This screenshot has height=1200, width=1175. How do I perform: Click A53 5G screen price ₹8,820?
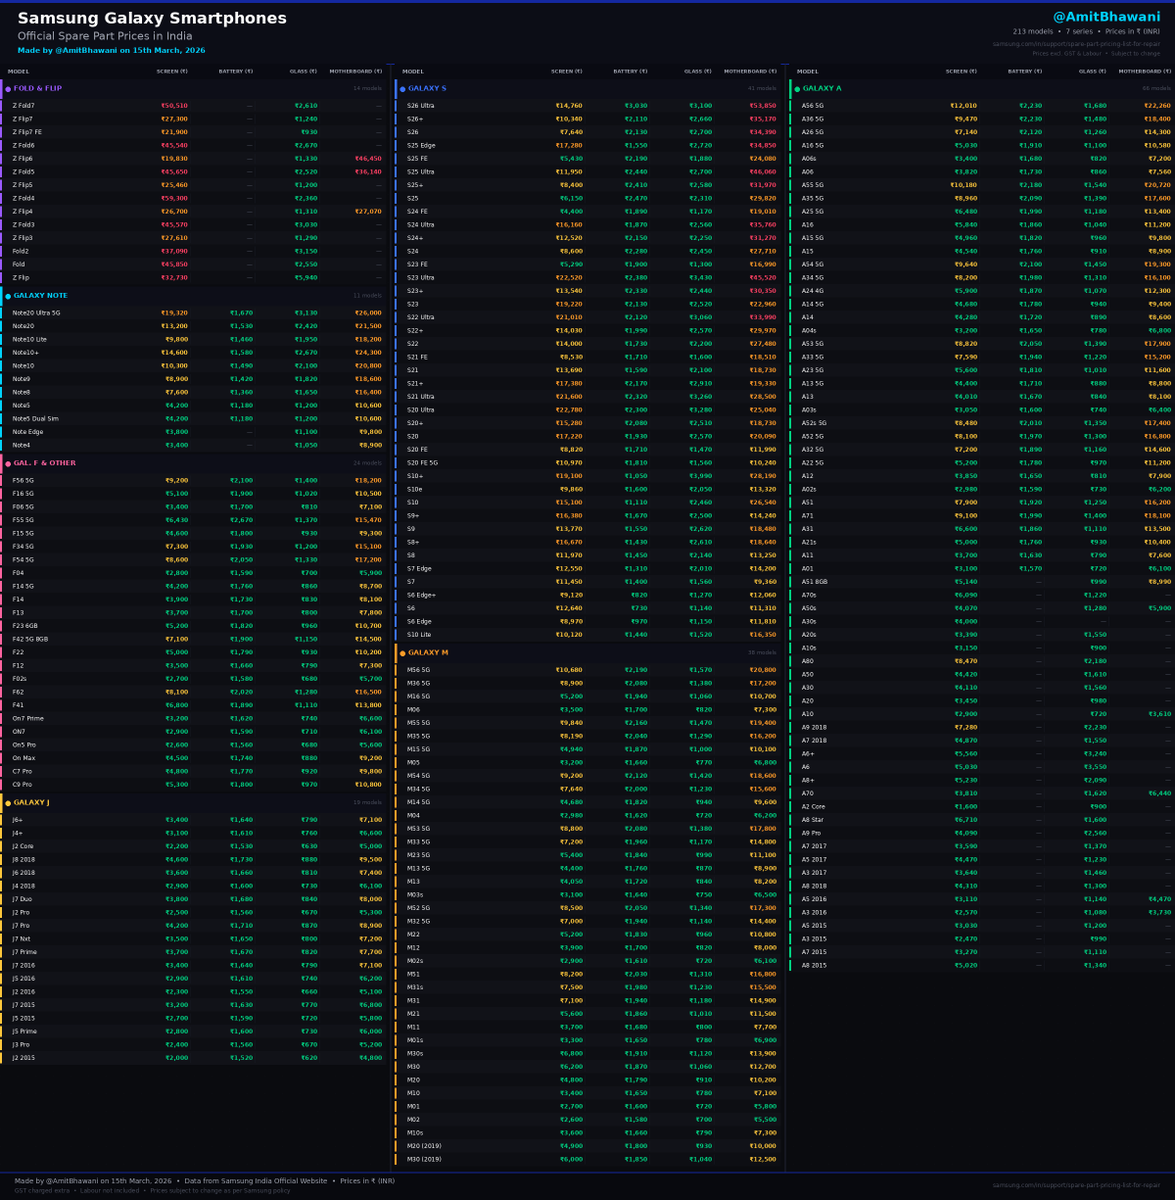(x=965, y=344)
